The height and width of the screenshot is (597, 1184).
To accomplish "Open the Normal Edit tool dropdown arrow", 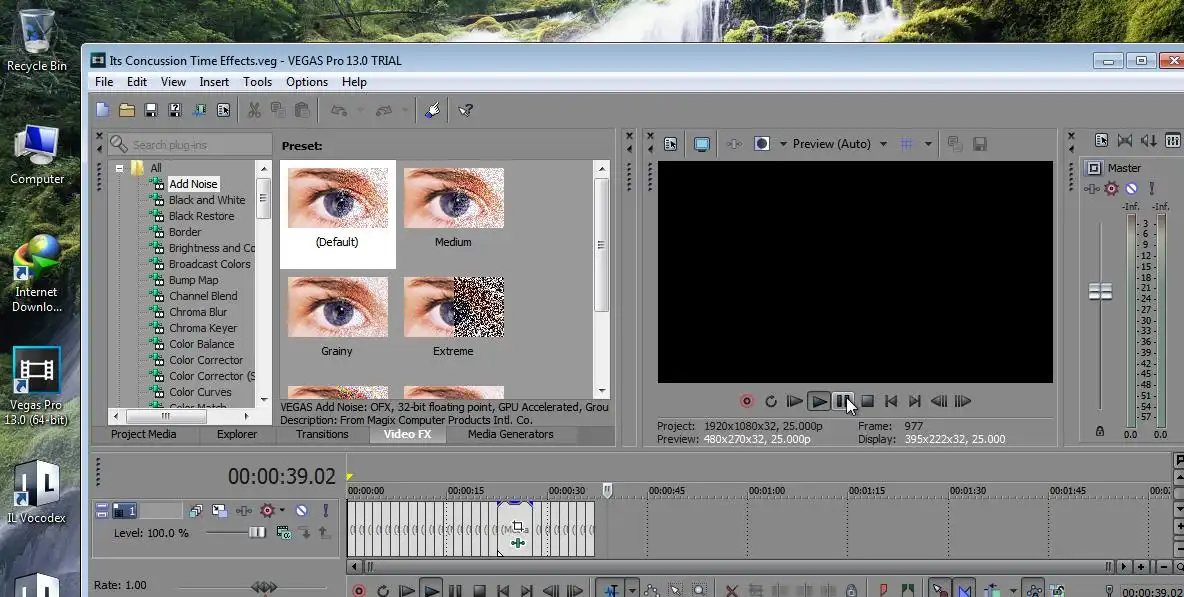I will pyautogui.click(x=632, y=591).
